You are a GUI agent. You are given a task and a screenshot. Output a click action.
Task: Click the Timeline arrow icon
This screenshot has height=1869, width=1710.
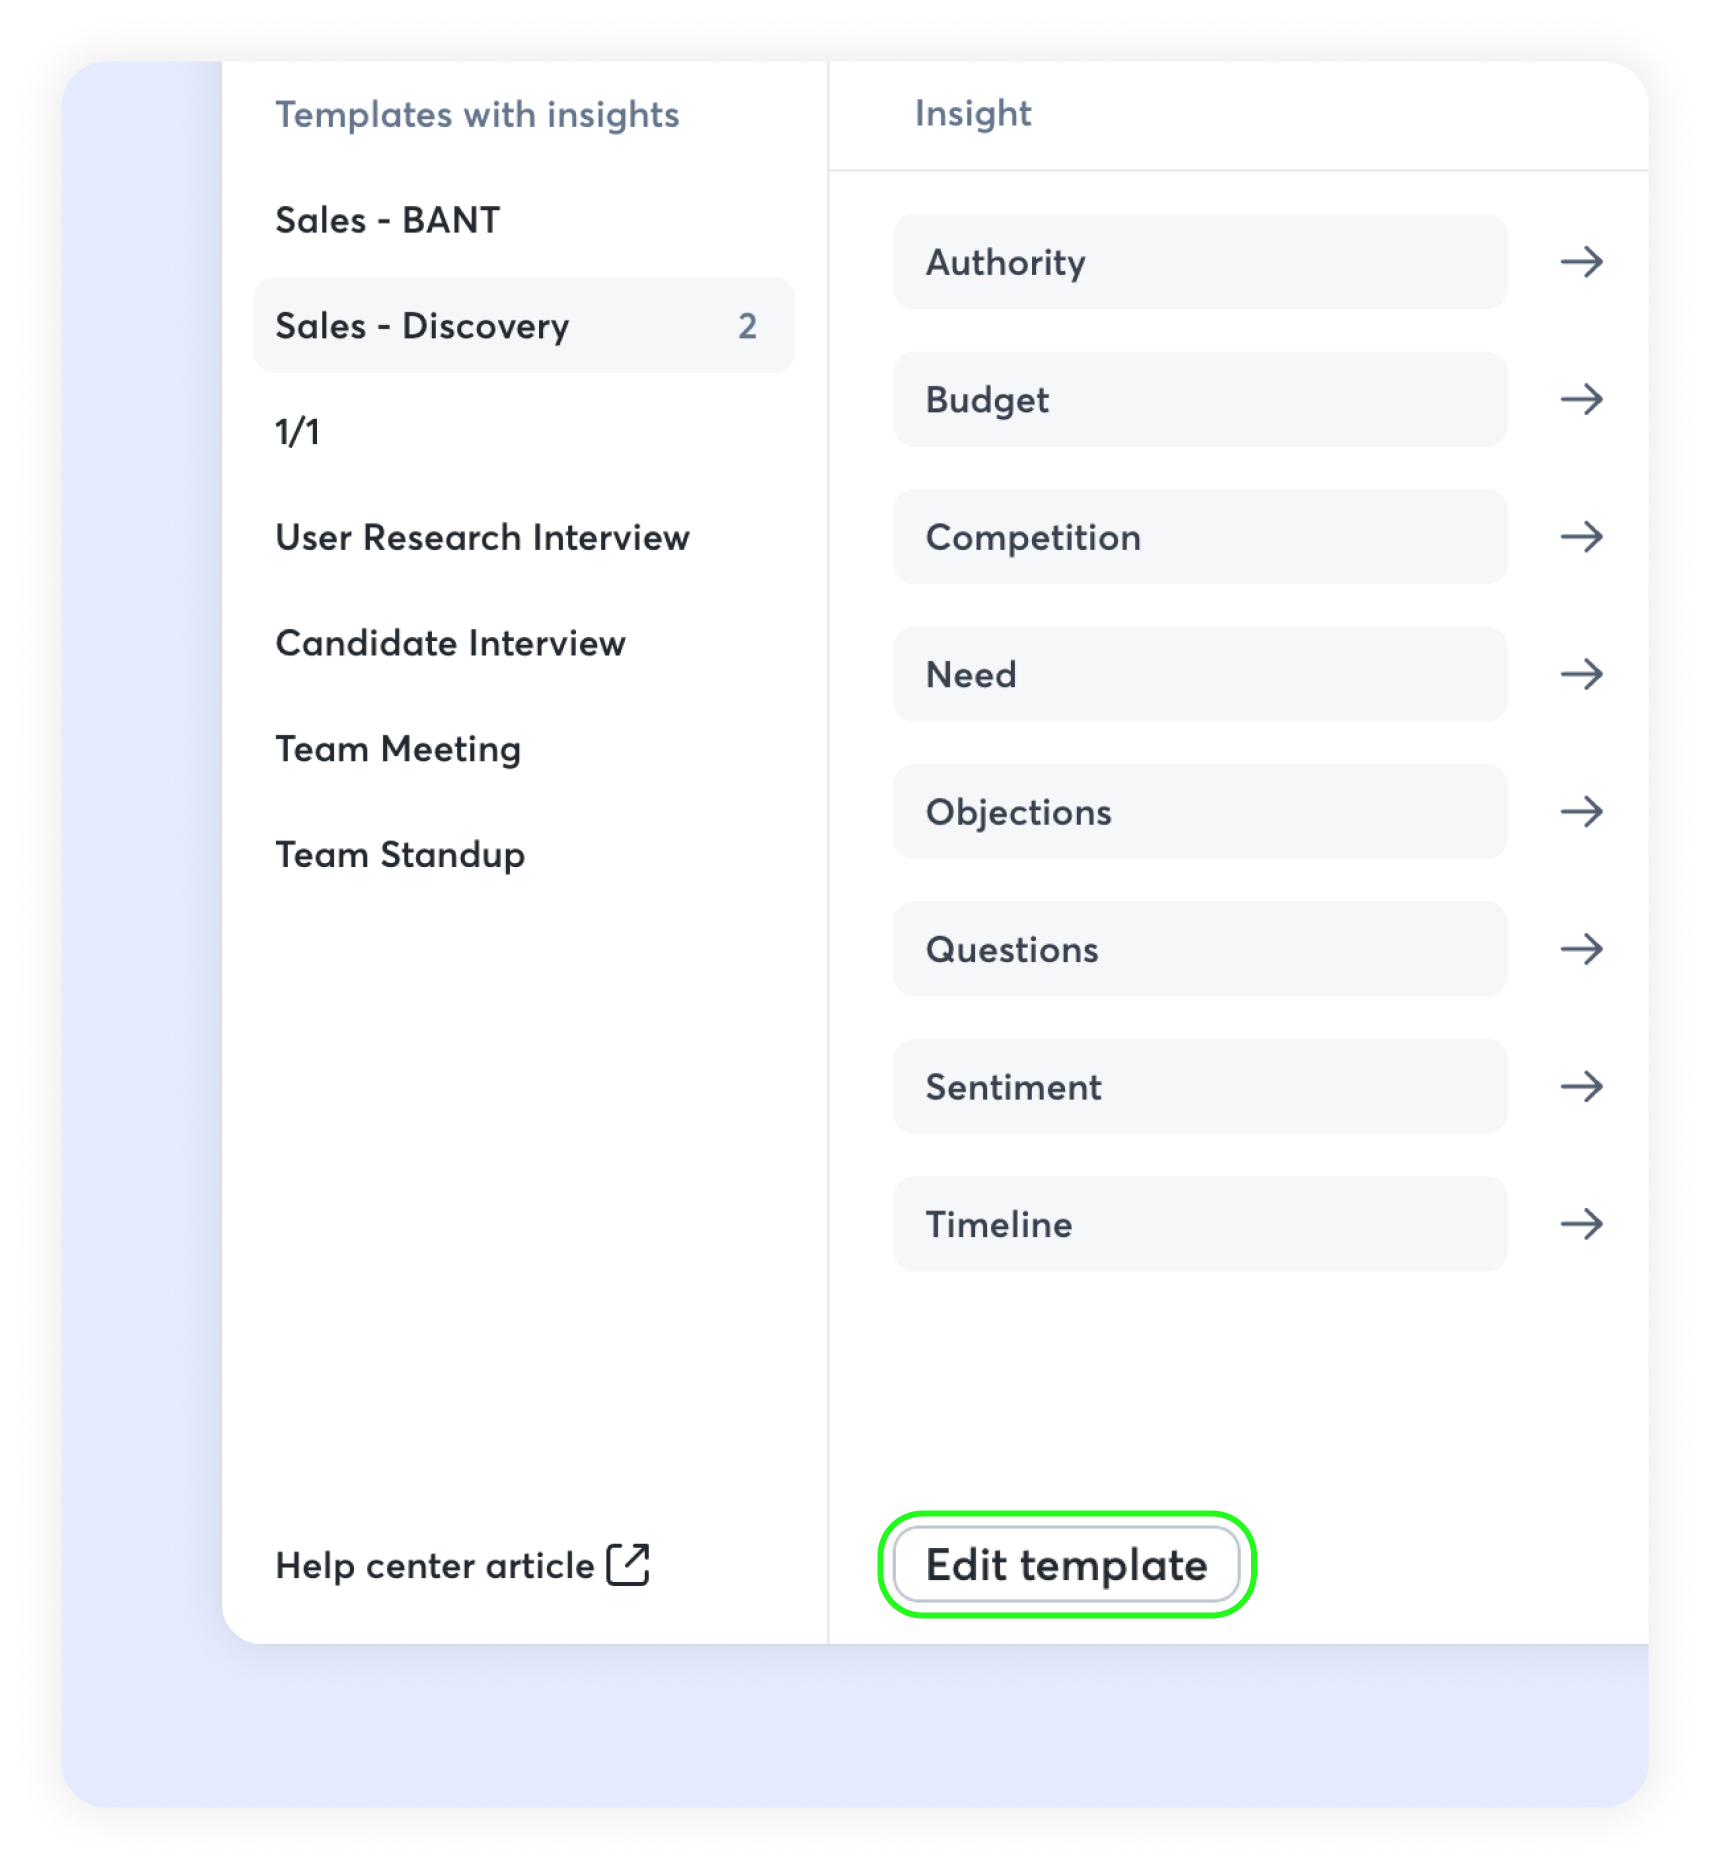pos(1581,1223)
